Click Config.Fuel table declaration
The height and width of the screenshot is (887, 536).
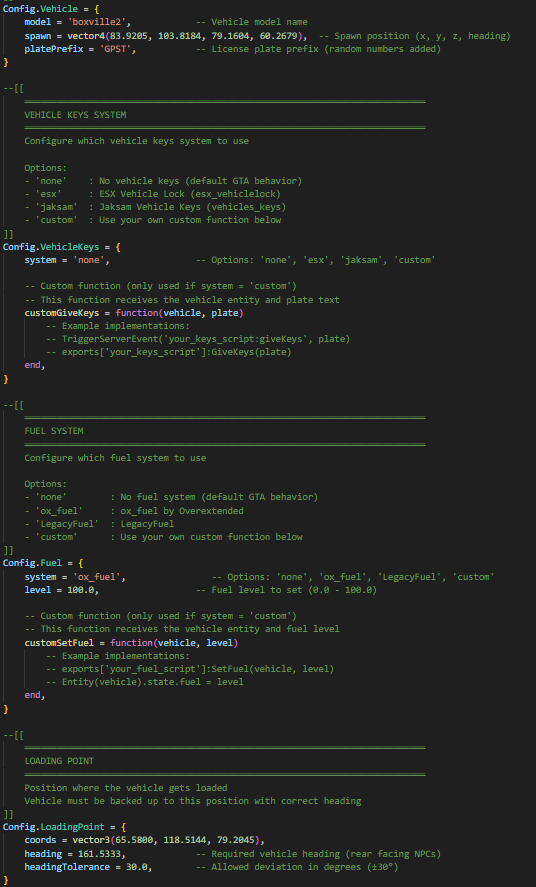[x=43, y=563]
